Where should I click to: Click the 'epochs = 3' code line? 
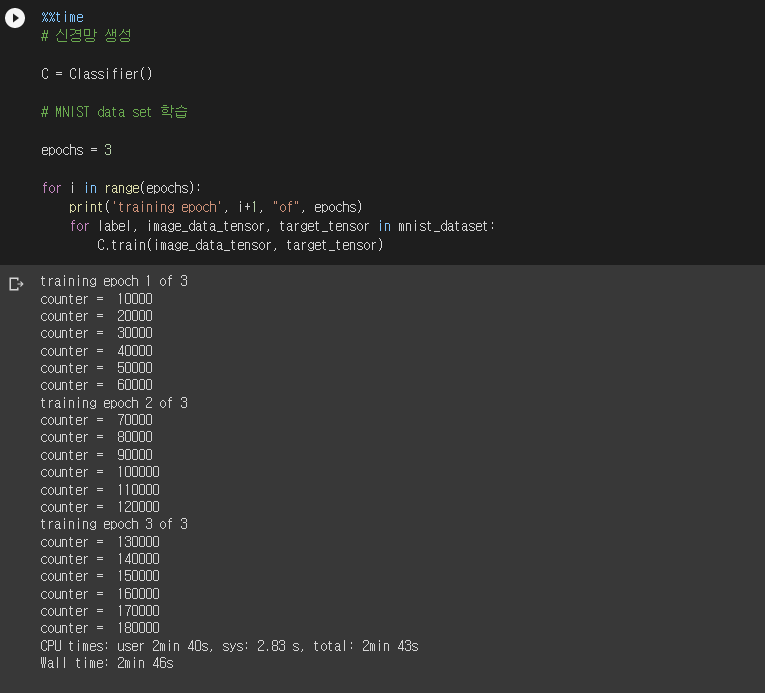tap(77, 150)
